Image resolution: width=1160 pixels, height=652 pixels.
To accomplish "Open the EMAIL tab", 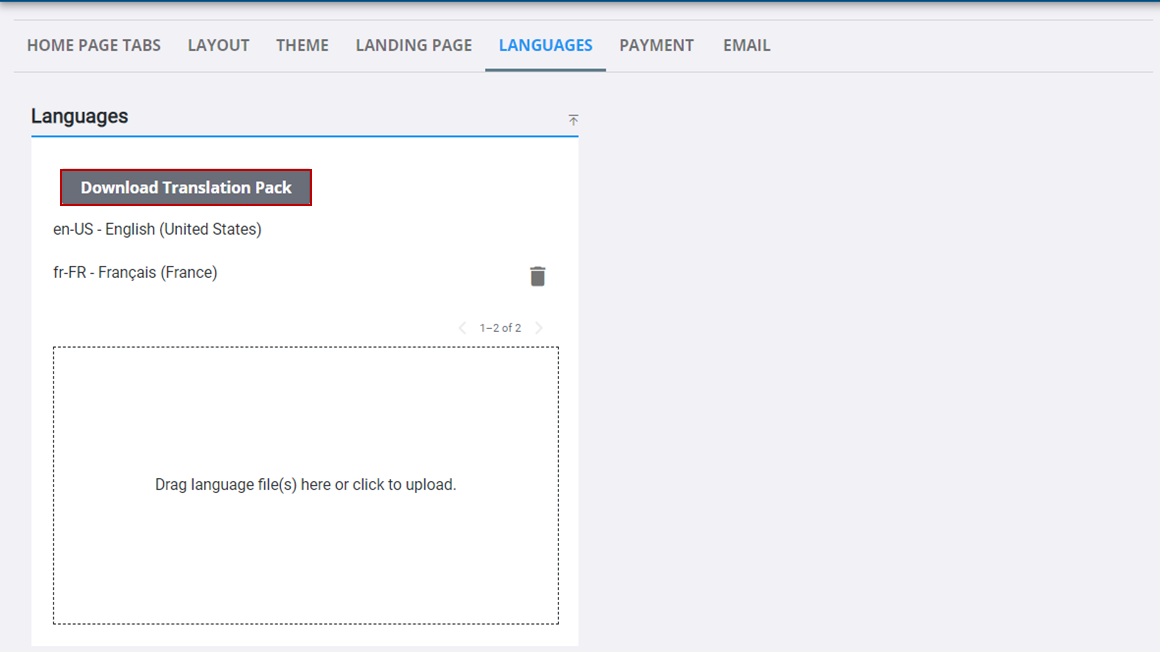I will 746,45.
